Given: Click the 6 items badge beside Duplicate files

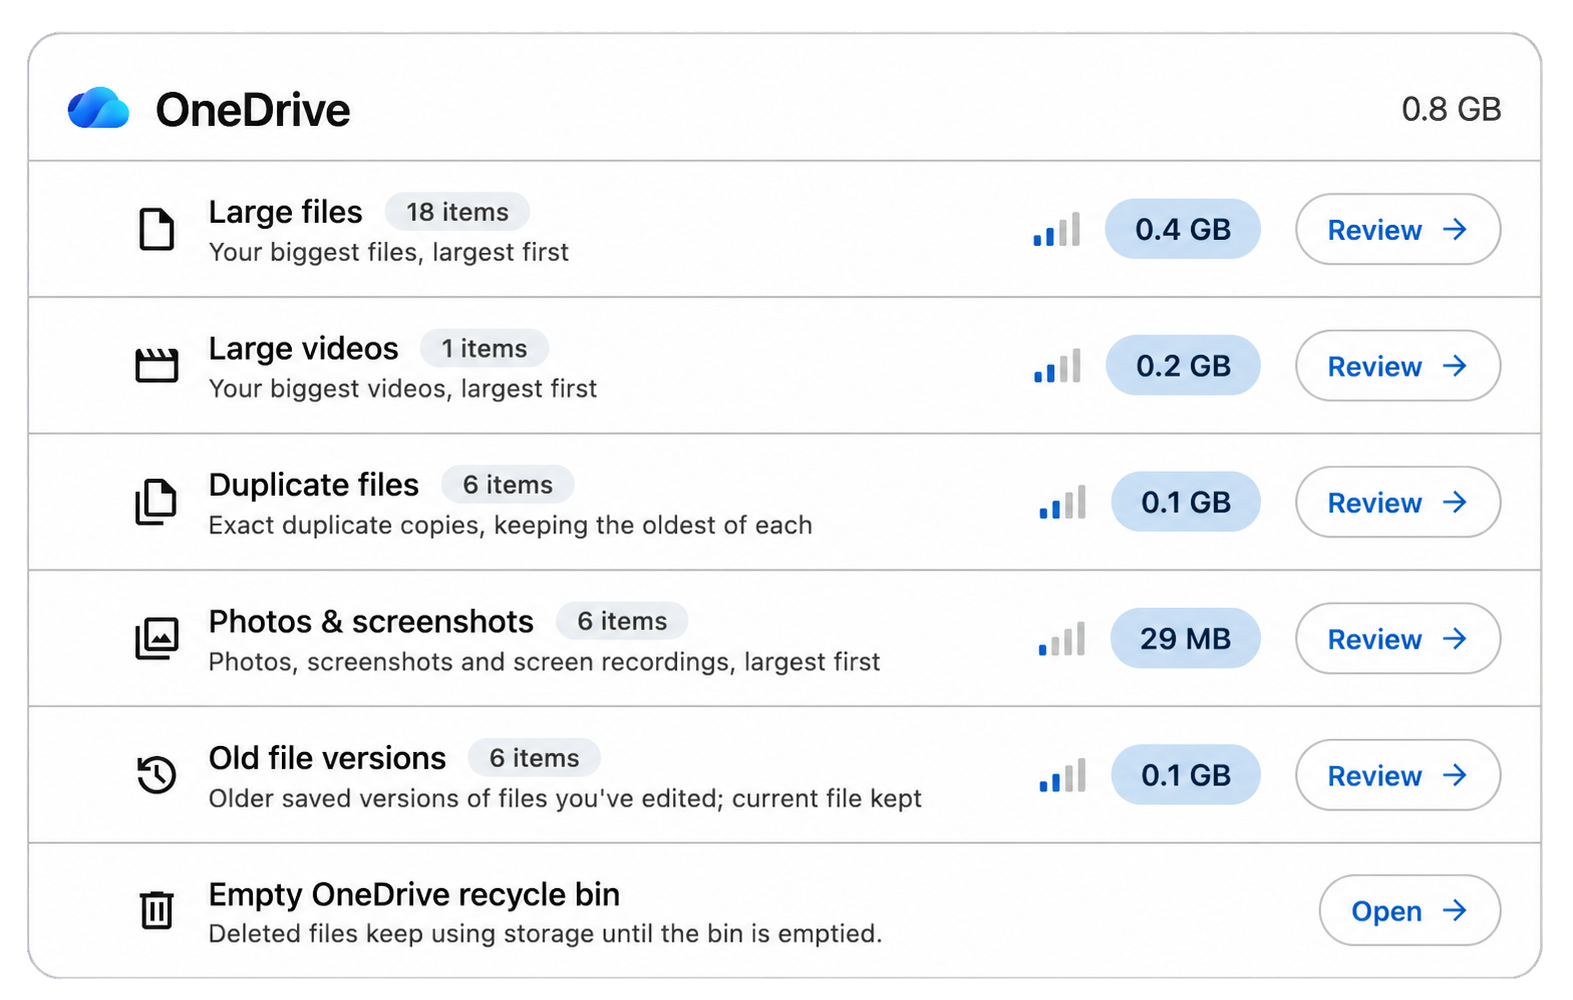Looking at the screenshot, I should coord(507,485).
